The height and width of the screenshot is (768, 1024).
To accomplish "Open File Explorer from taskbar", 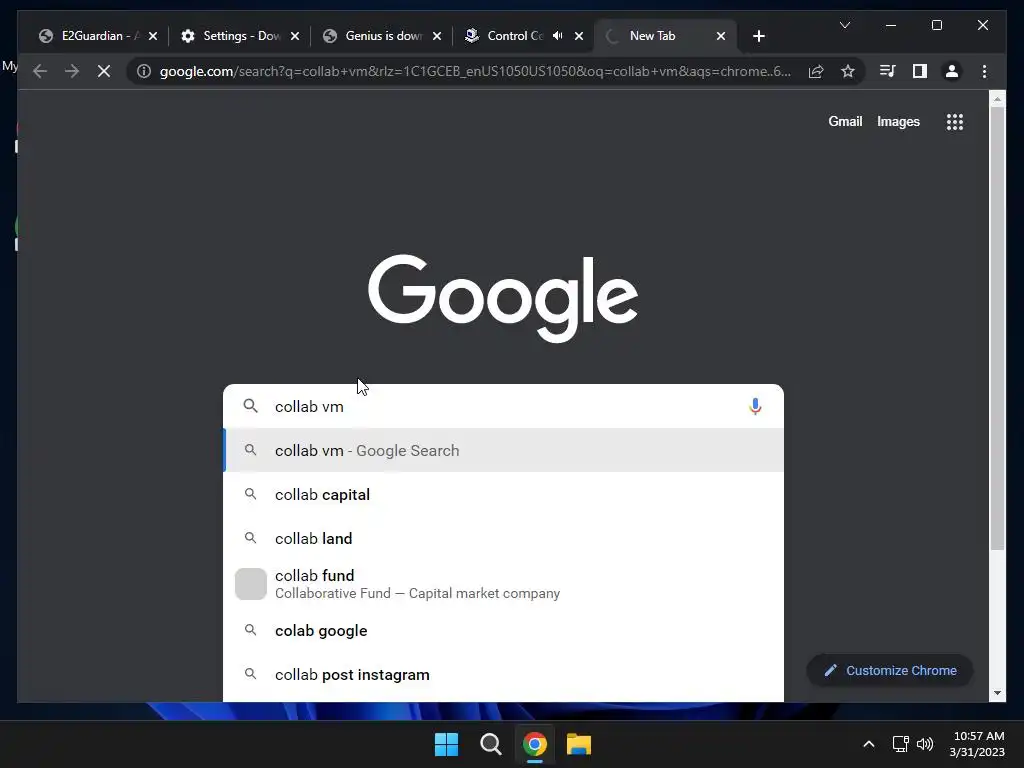I will 579,744.
